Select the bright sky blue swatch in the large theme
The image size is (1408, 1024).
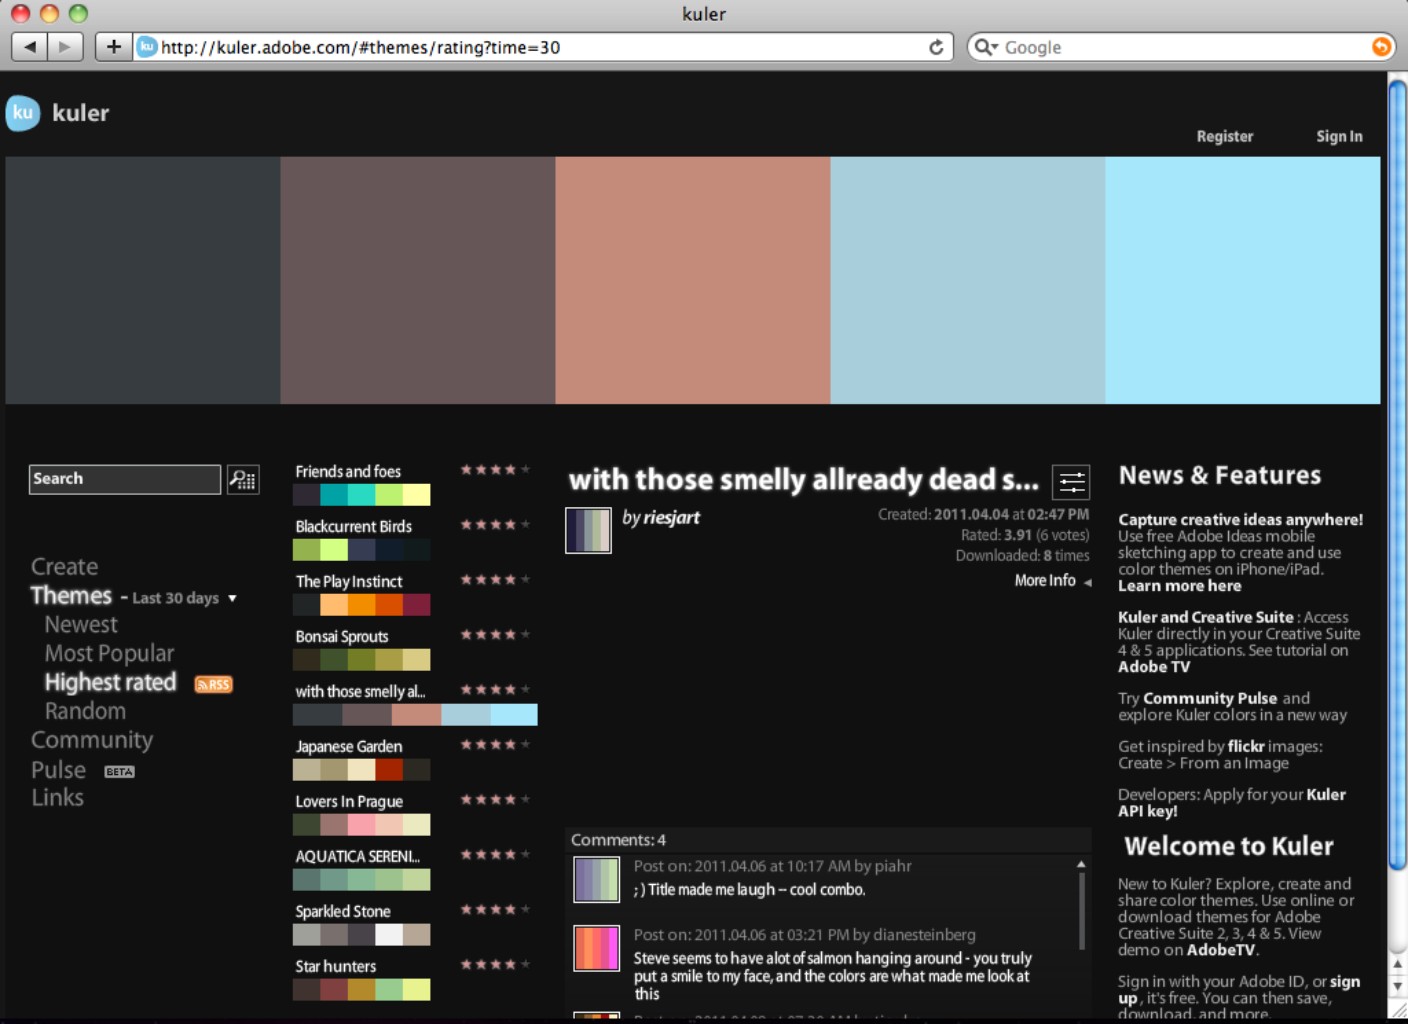click(x=1243, y=280)
